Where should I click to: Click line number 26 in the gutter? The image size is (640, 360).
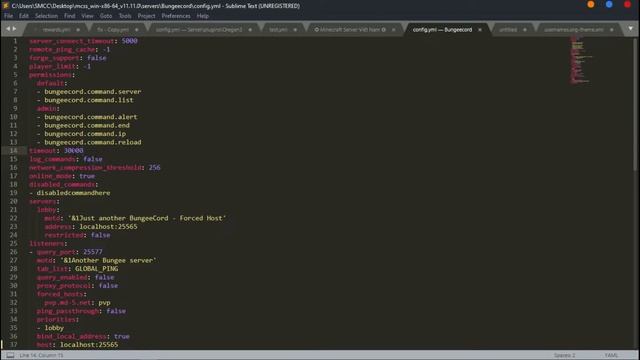[13, 252]
